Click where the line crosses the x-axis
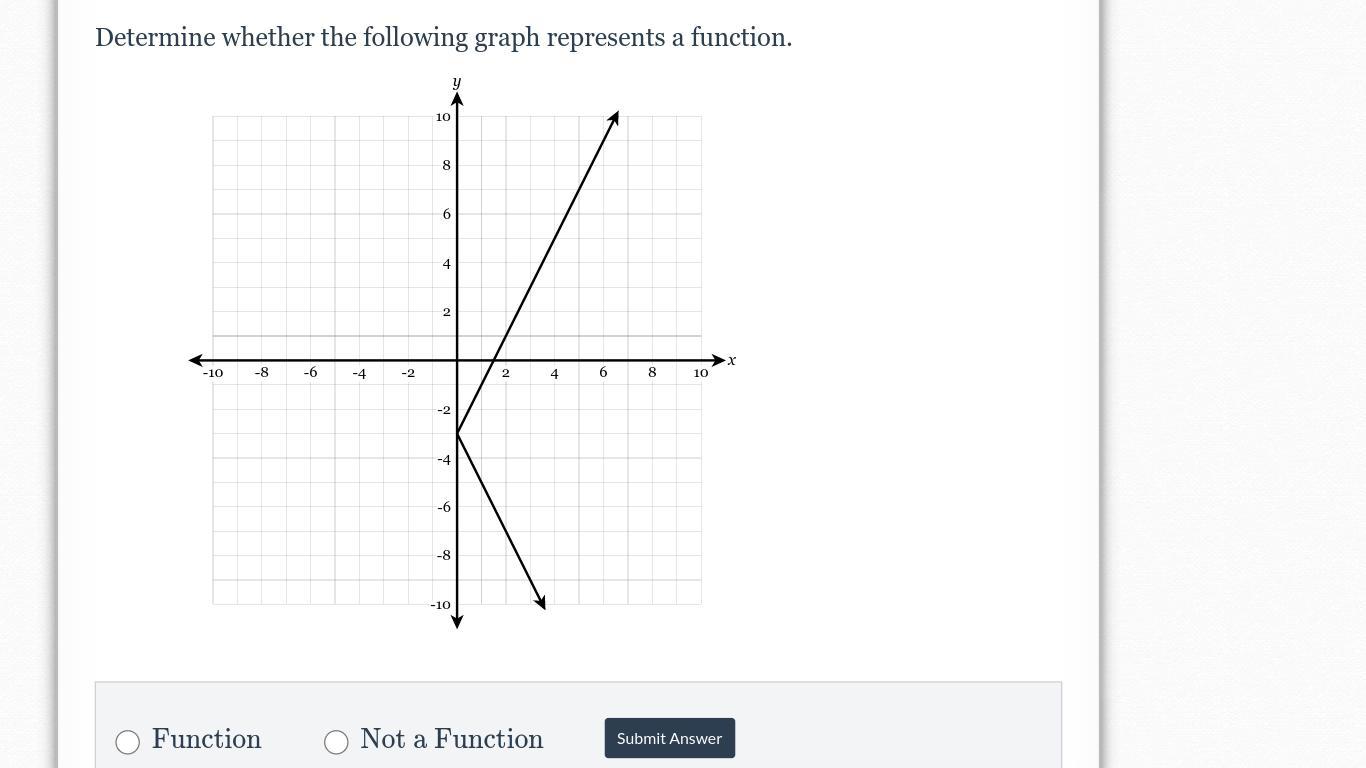 (494, 360)
